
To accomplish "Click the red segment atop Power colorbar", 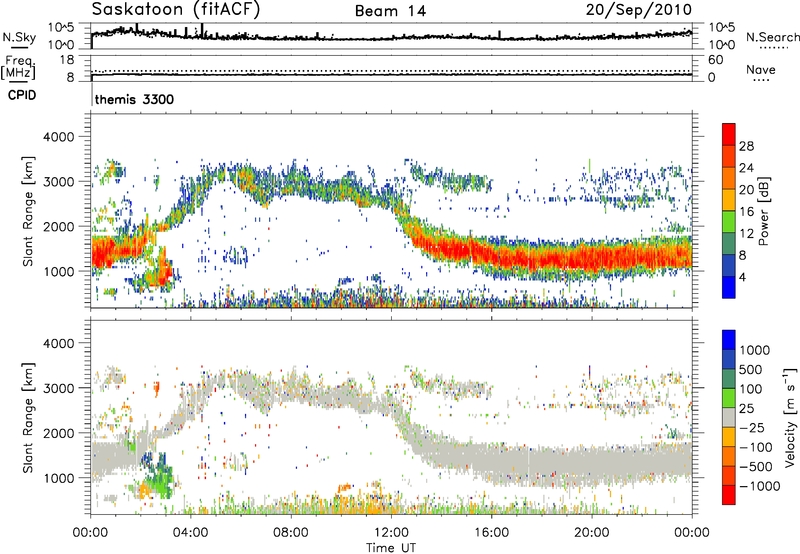I will point(729,134).
